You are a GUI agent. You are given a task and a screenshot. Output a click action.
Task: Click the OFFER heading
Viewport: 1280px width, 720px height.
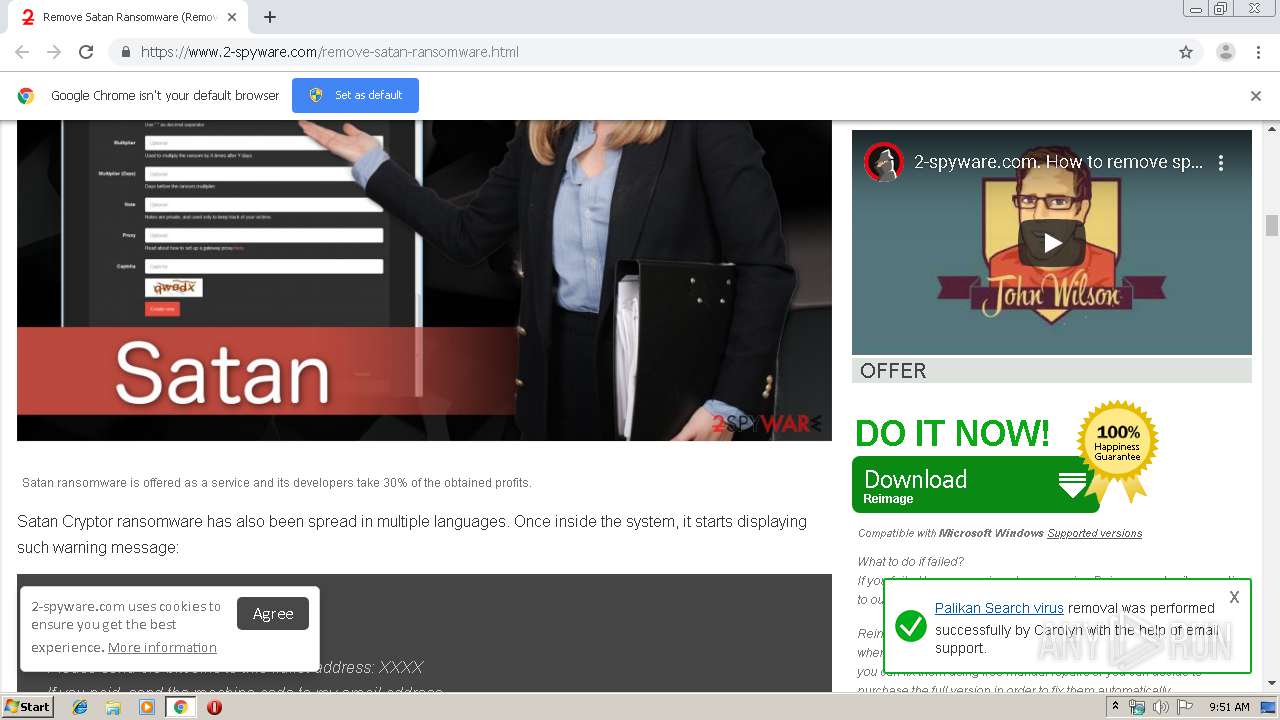click(x=893, y=371)
